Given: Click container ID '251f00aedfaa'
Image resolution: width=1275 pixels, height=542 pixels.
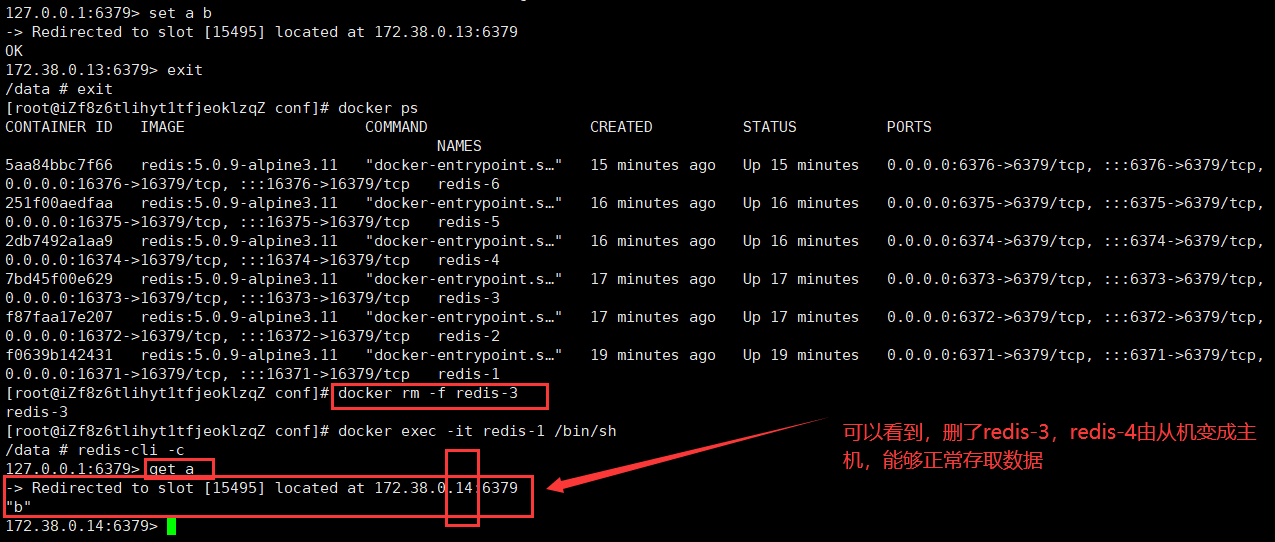Looking at the screenshot, I should (x=59, y=203).
